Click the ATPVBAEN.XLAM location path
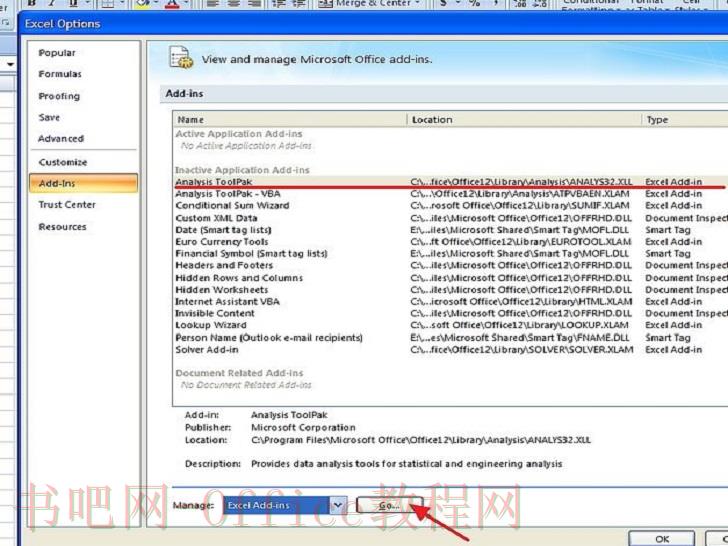 (520, 194)
